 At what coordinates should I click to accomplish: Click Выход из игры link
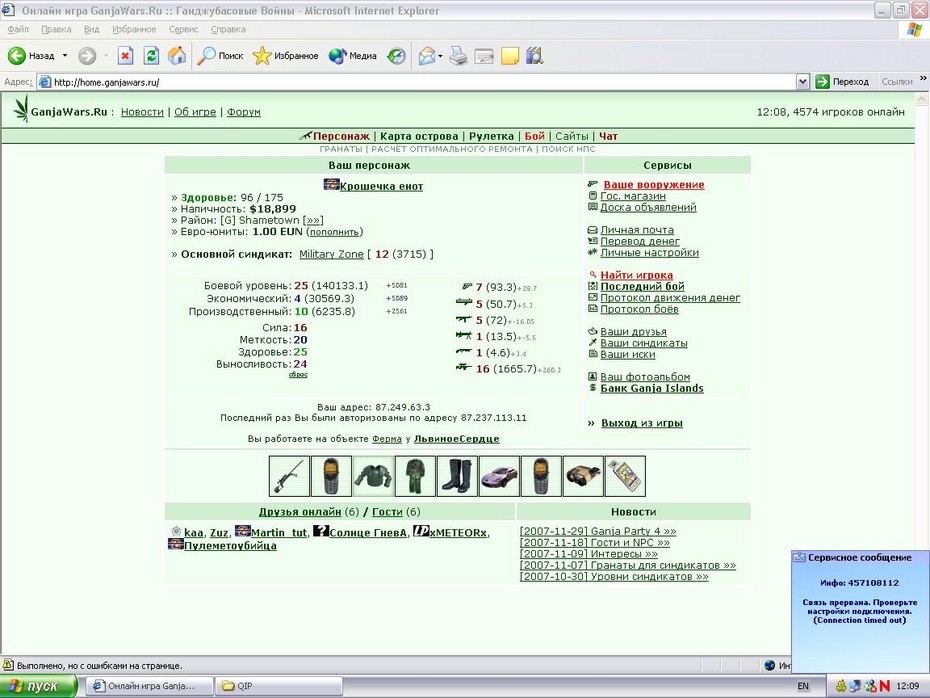(x=642, y=423)
